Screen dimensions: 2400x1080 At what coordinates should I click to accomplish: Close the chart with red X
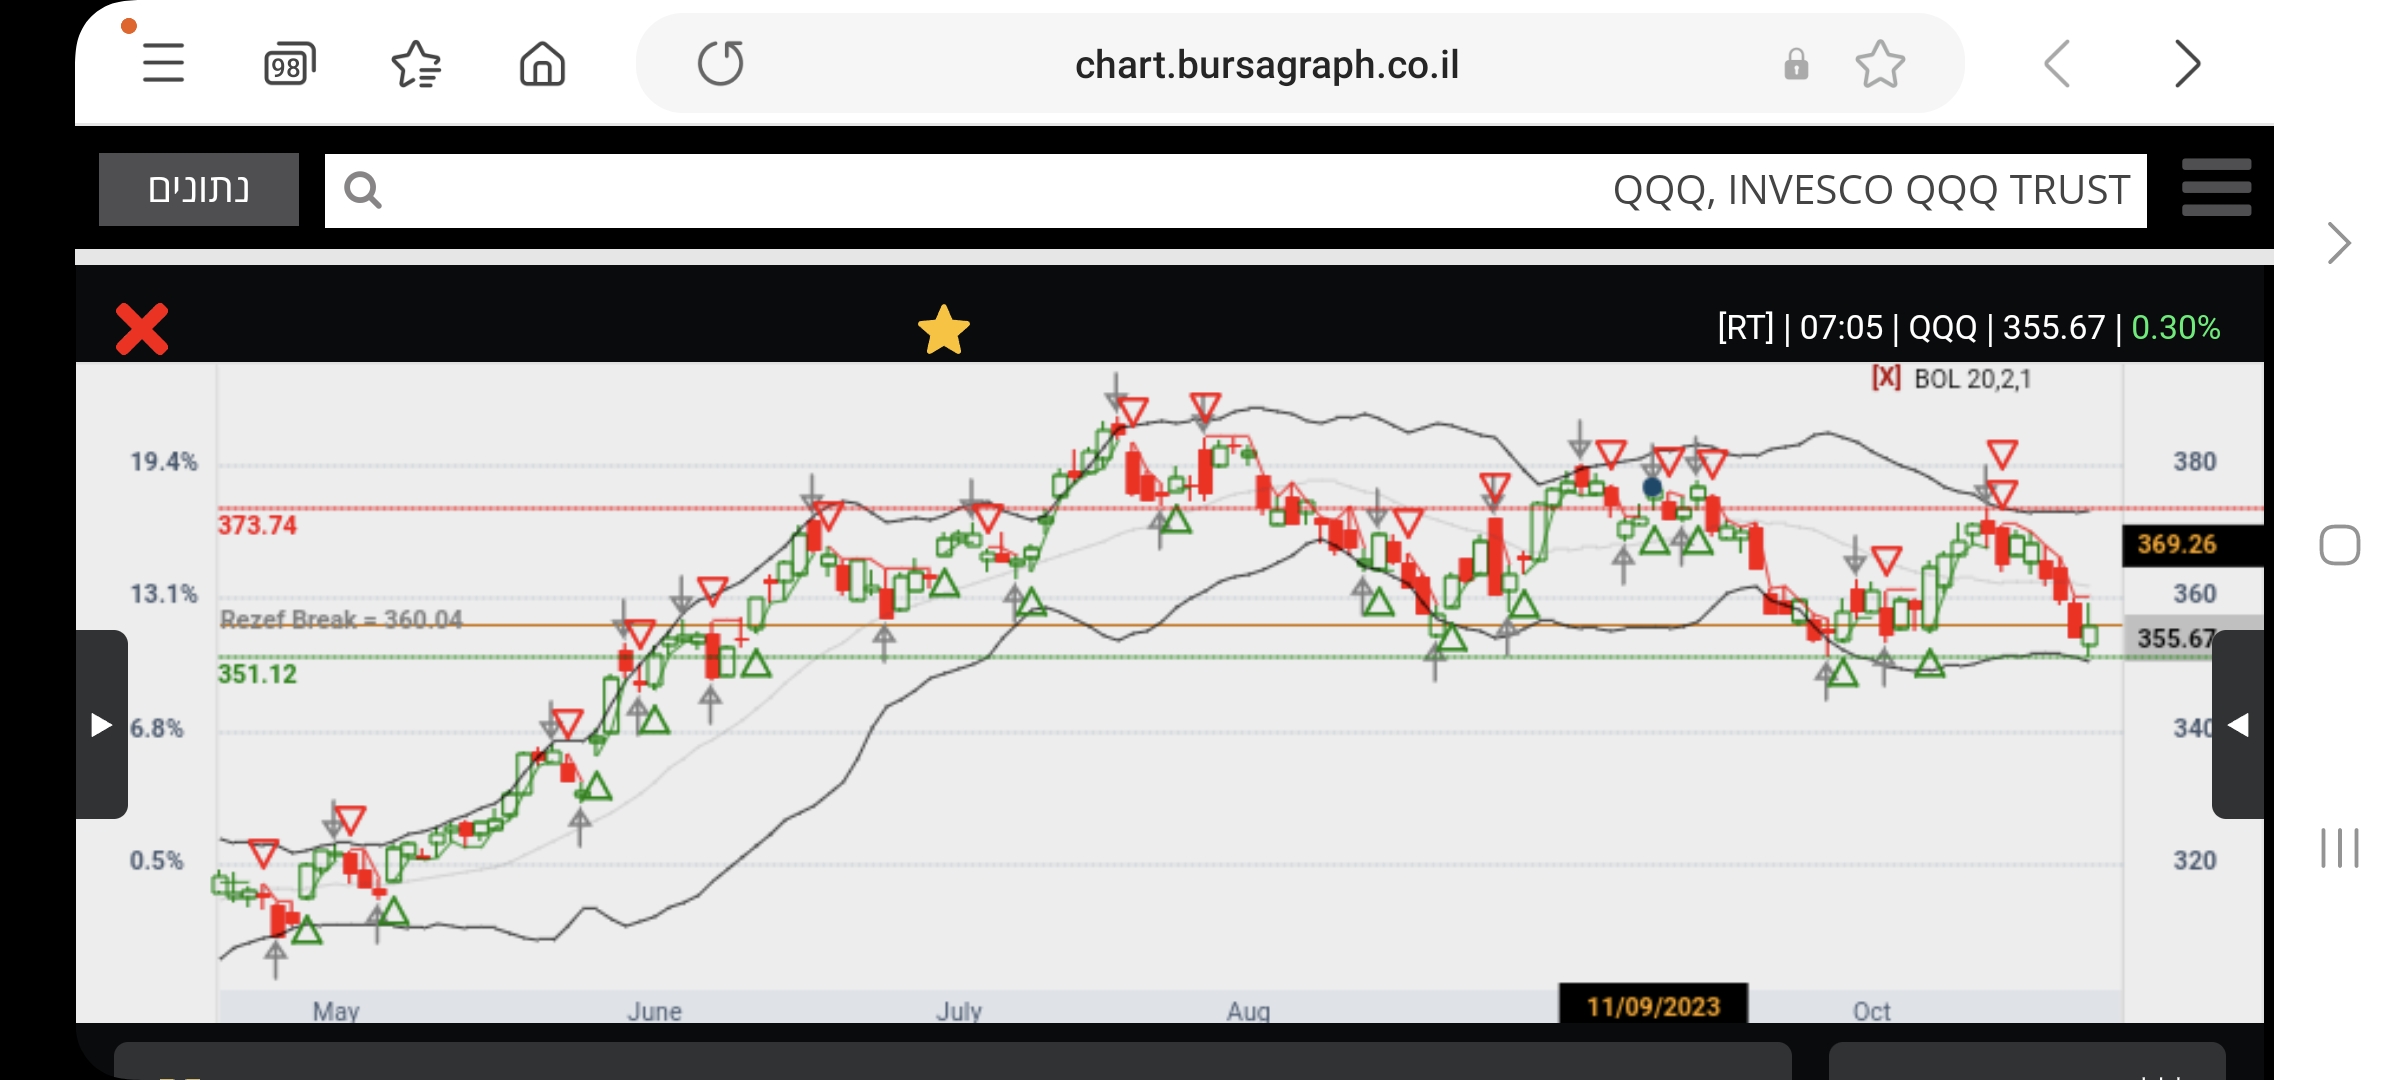142,329
